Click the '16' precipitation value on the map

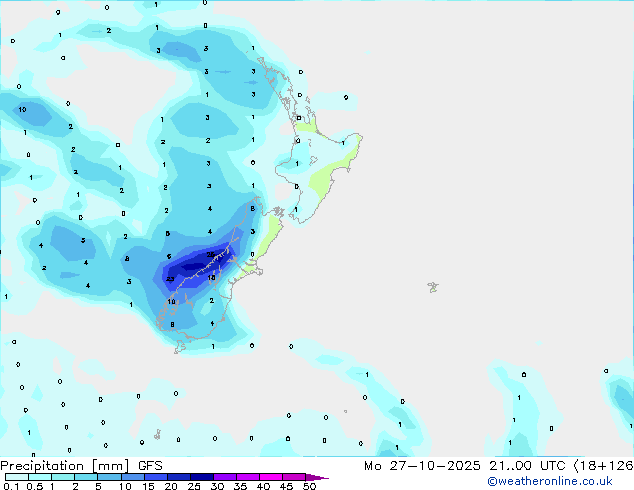click(211, 278)
